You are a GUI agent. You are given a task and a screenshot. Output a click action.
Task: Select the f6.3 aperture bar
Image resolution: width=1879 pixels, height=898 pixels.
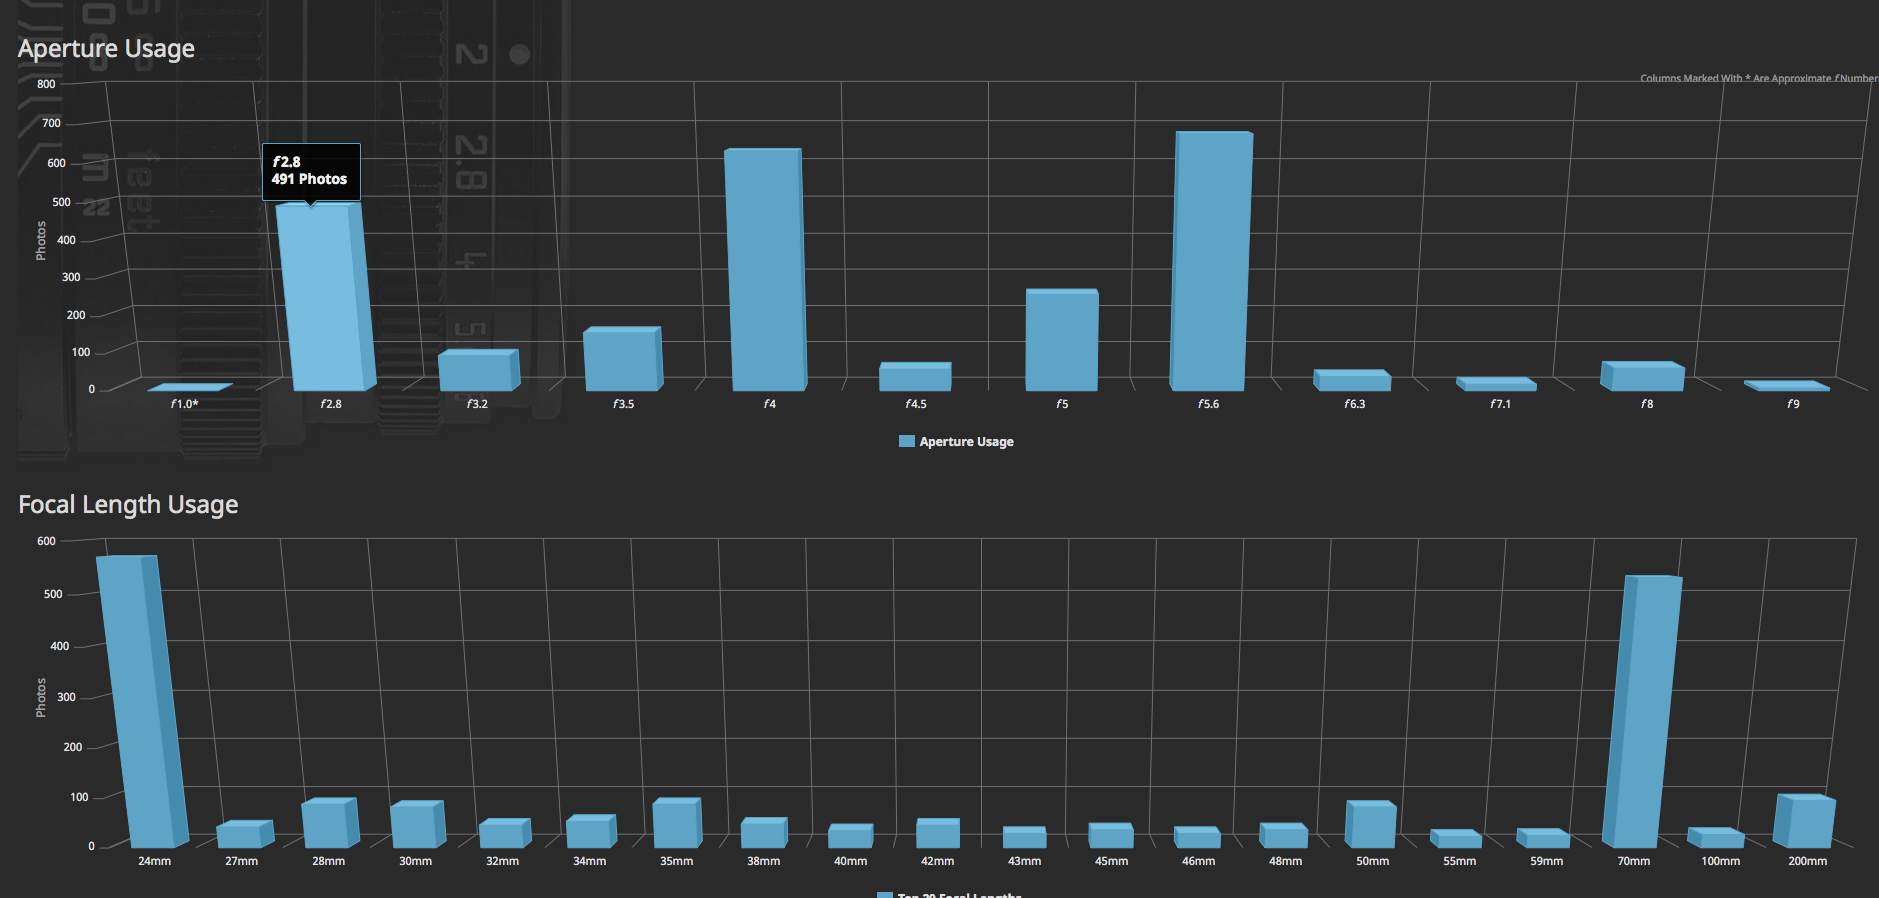[x=1354, y=381]
